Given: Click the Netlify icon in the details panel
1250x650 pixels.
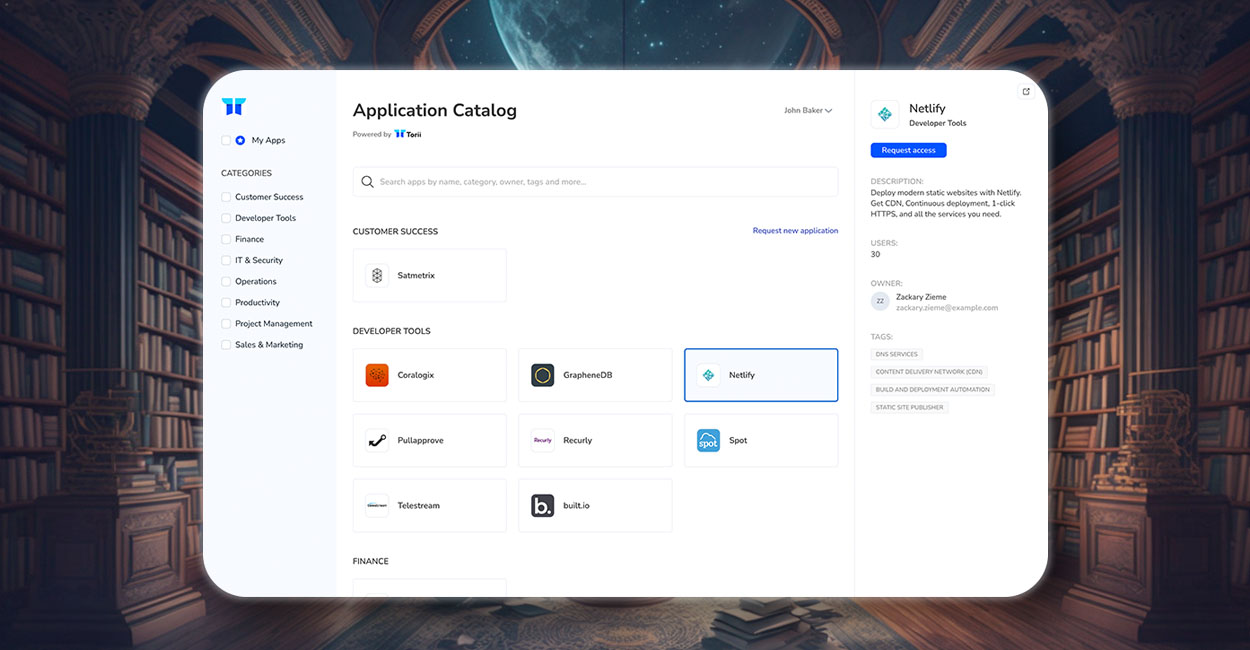Looking at the screenshot, I should (x=885, y=114).
